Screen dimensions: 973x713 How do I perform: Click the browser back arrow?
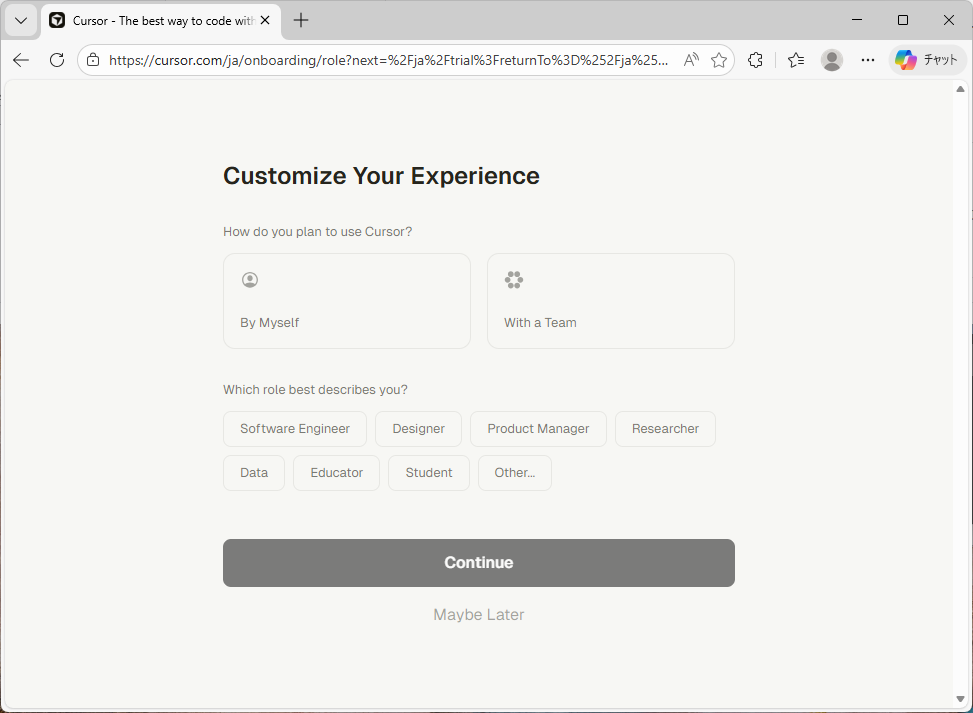click(x=21, y=60)
